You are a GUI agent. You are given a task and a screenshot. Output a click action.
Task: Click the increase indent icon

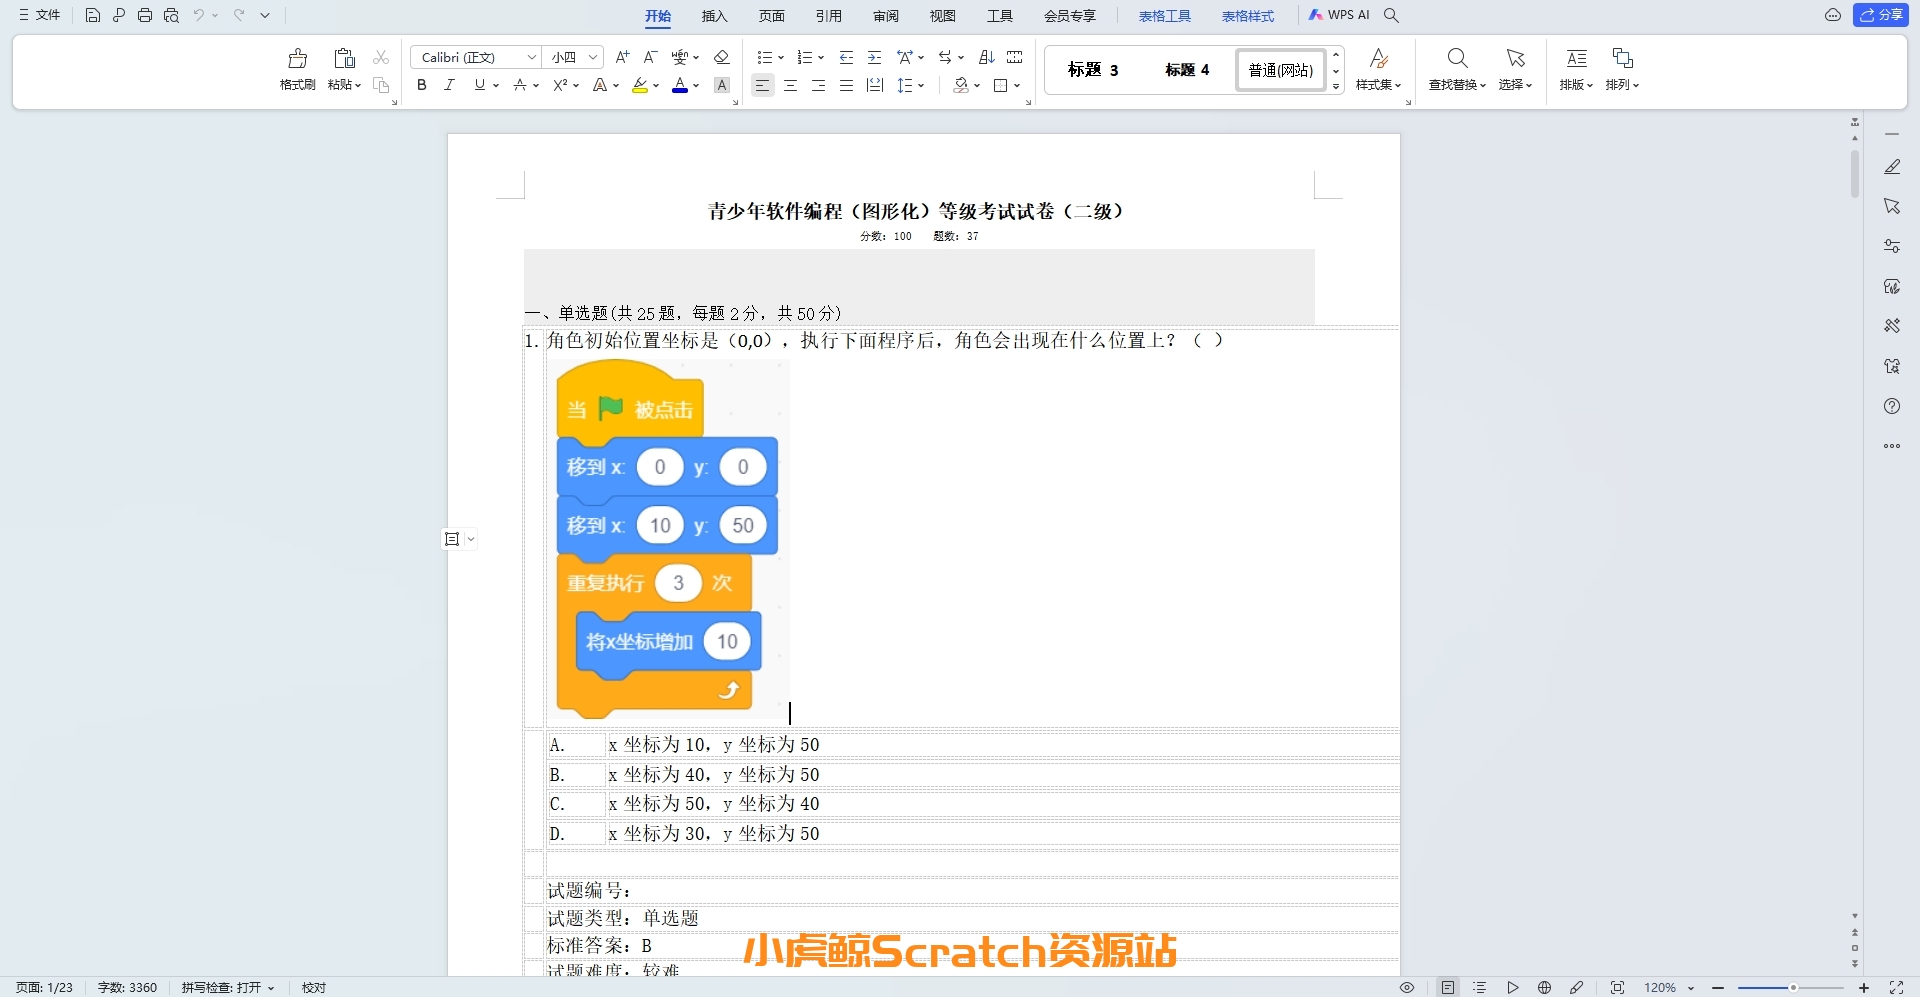pos(875,57)
